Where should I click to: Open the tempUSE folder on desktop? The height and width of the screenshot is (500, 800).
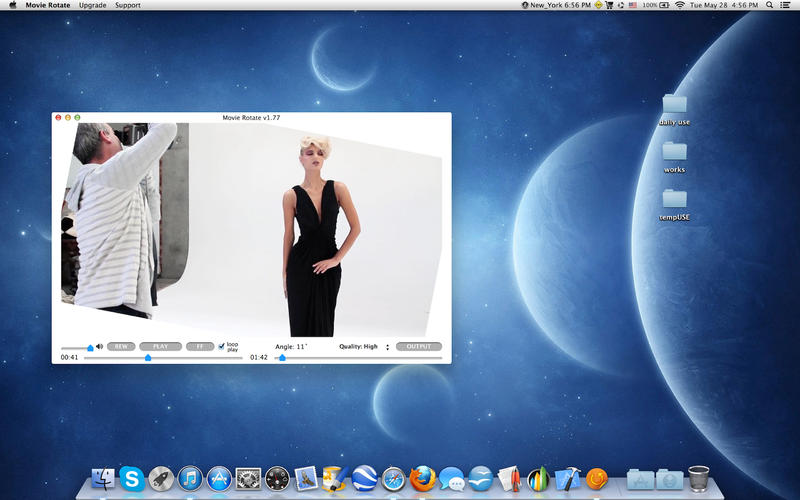pos(674,205)
